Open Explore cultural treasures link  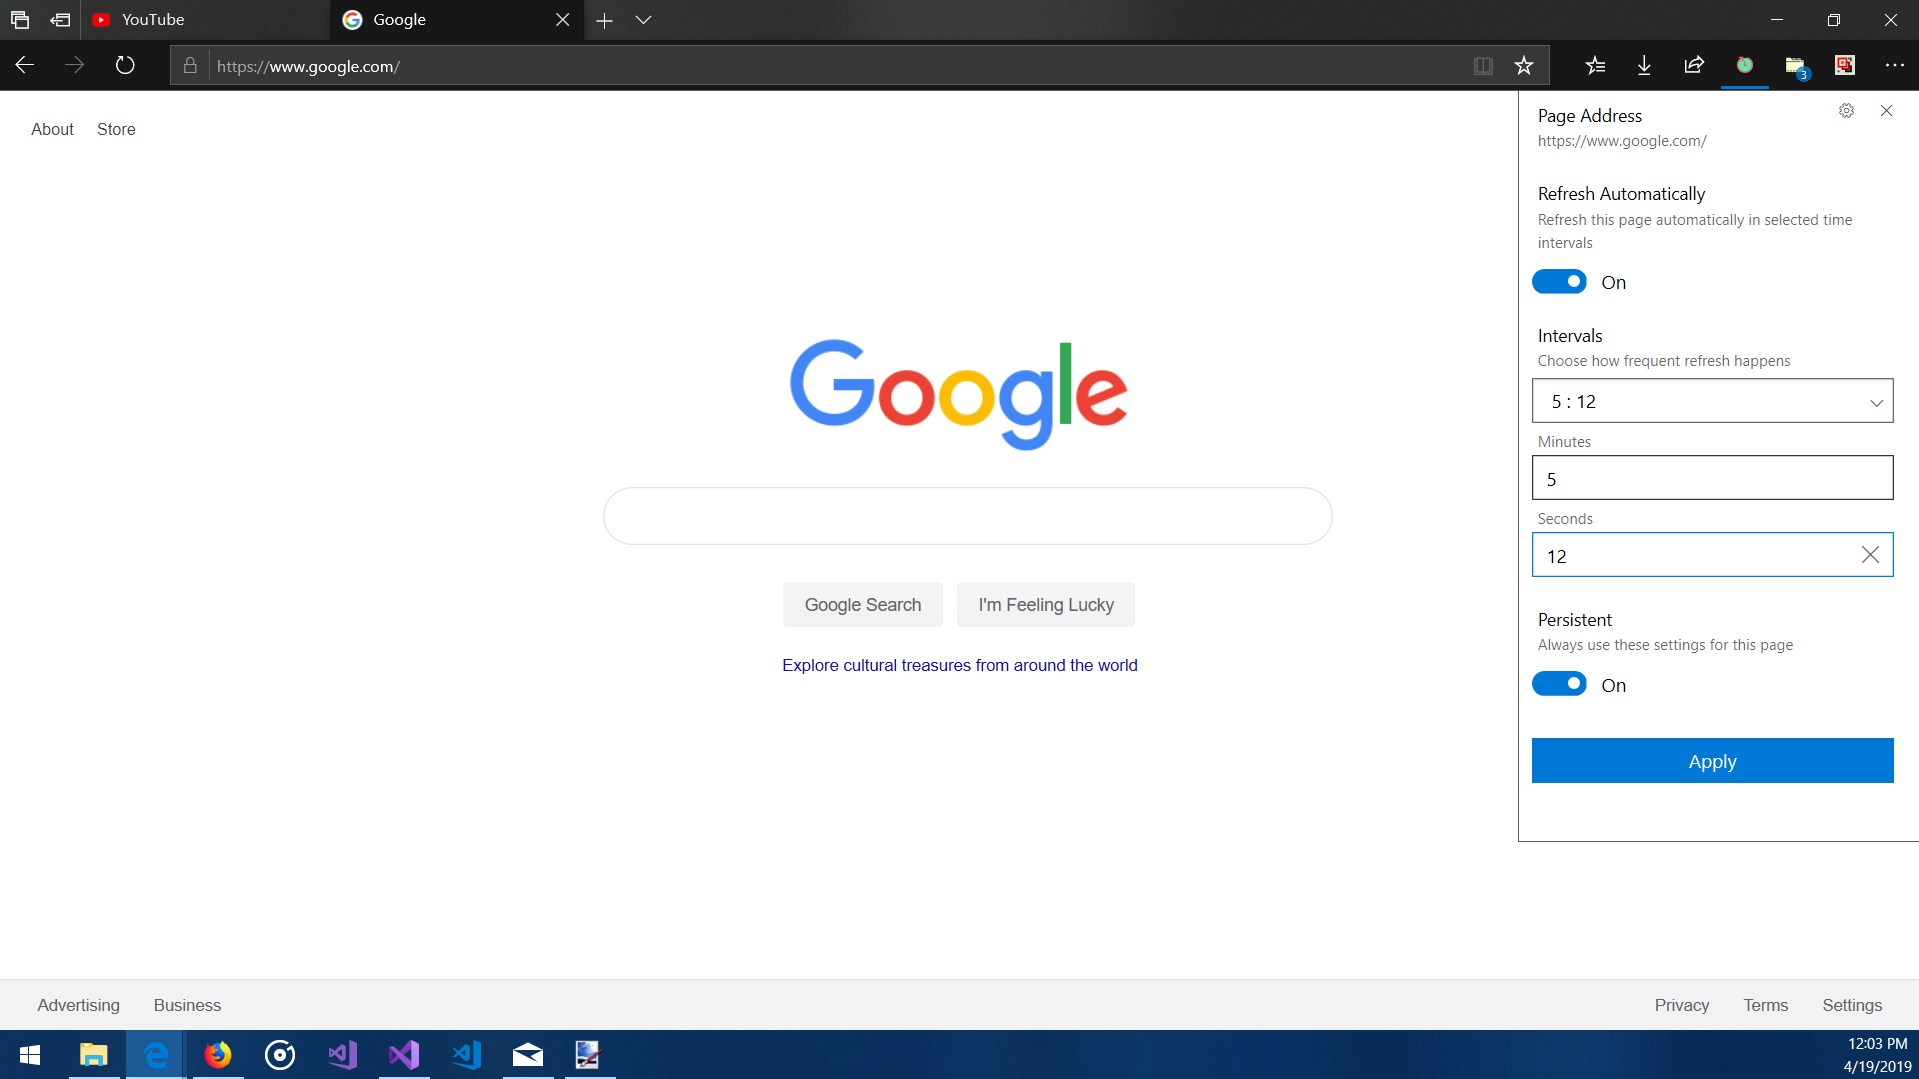pos(960,666)
